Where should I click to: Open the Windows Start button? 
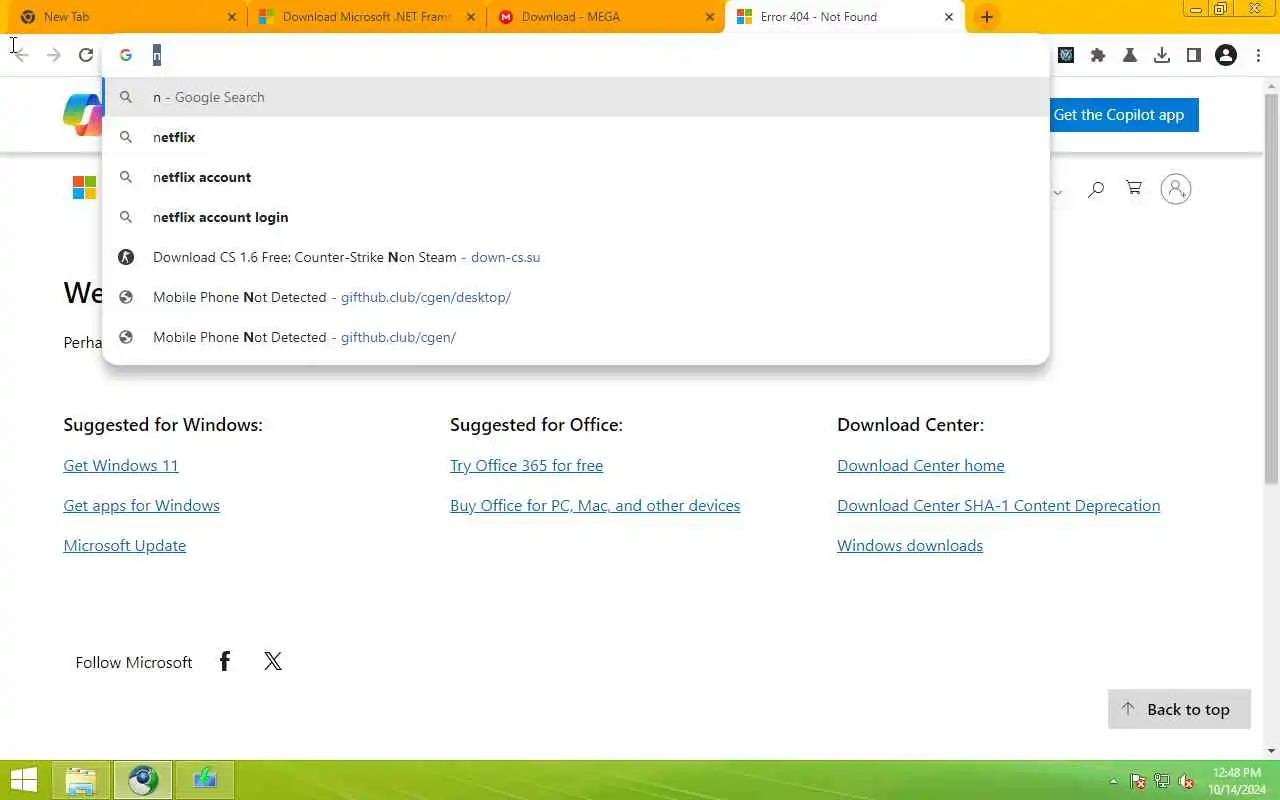(x=23, y=780)
